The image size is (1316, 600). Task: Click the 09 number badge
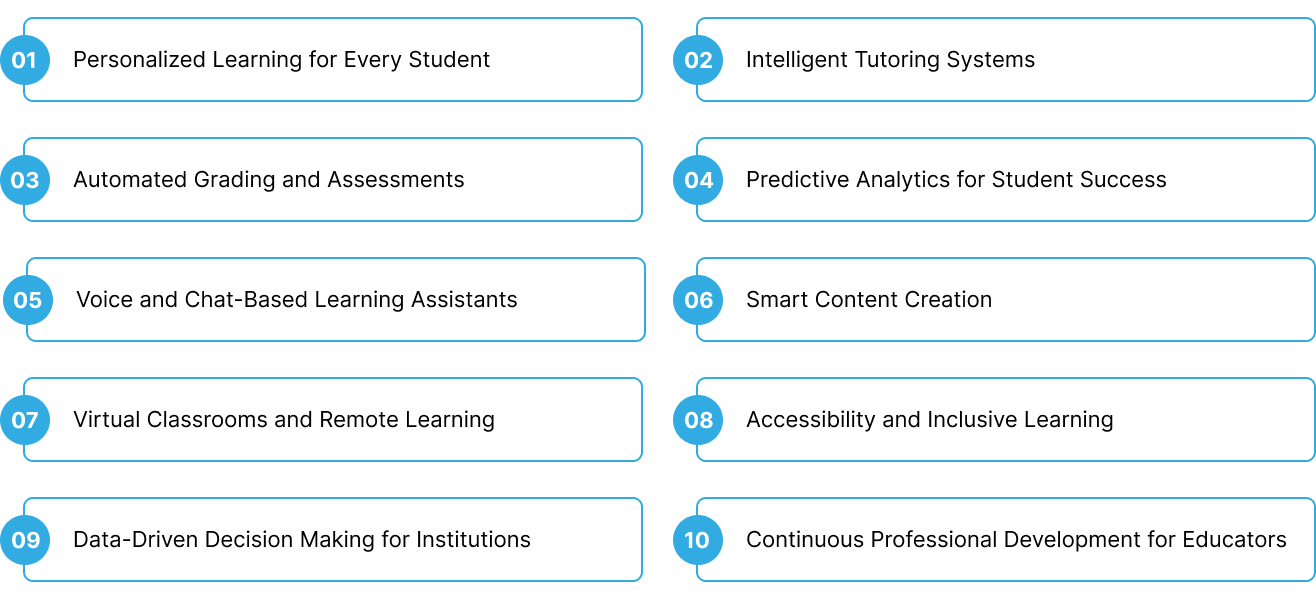point(24,540)
